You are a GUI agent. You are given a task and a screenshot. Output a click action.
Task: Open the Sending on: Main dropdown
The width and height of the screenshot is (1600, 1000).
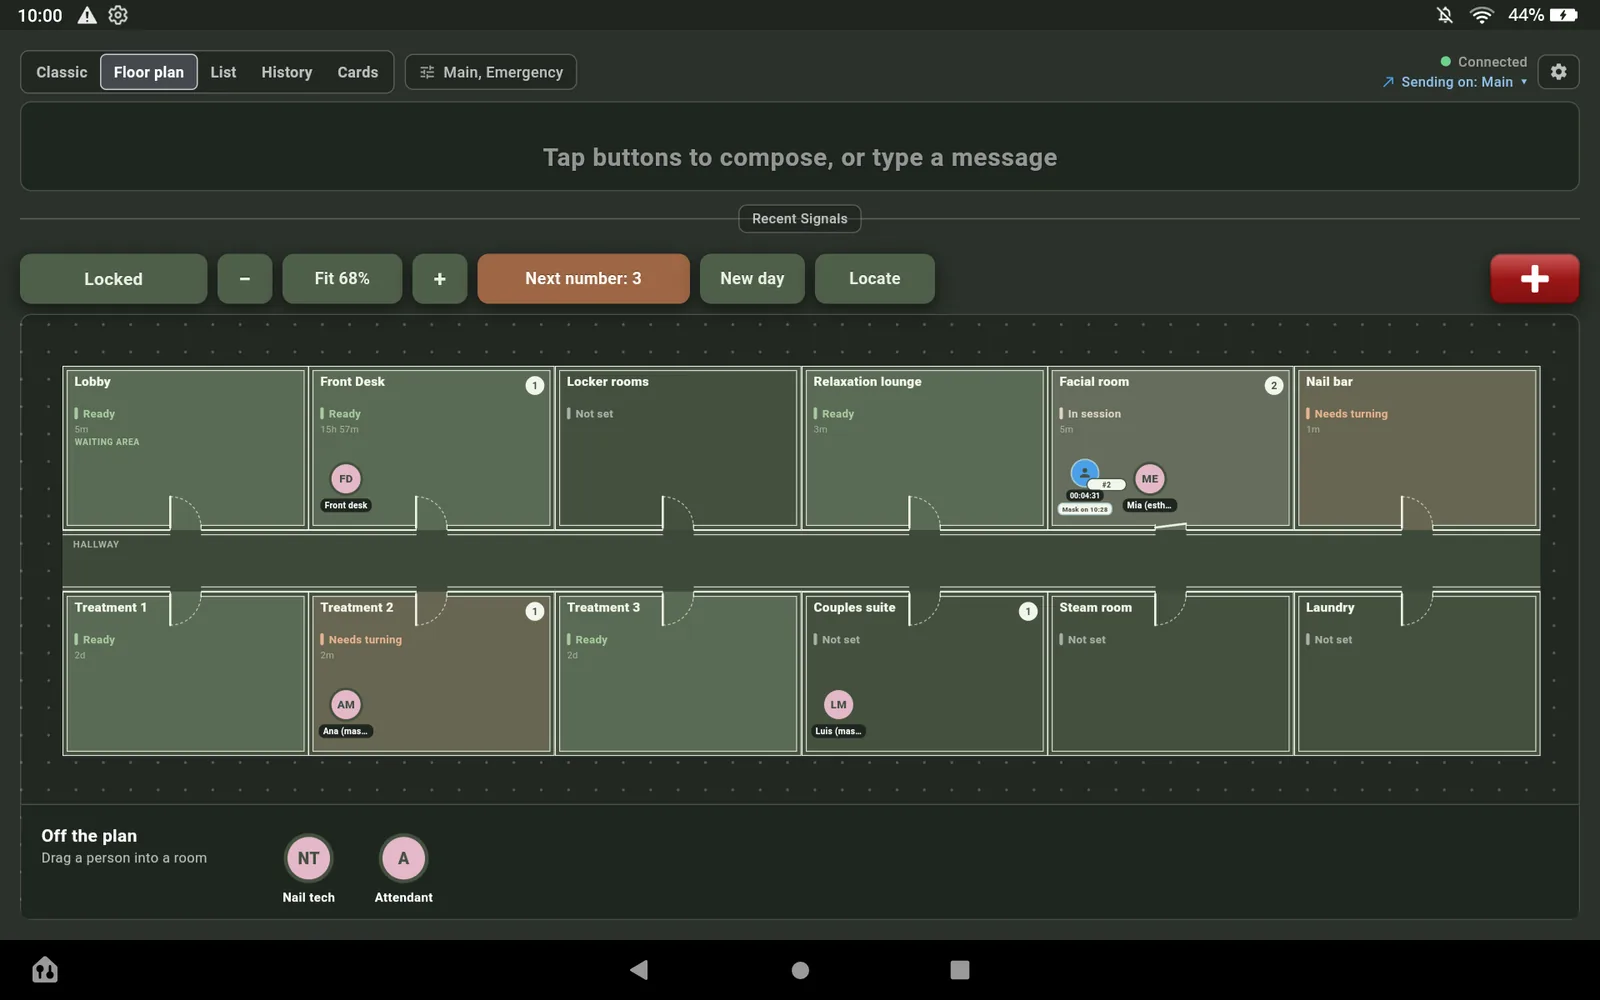pos(1455,82)
